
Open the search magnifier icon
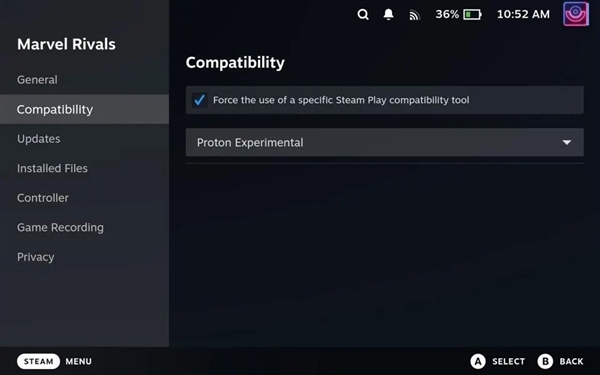point(363,15)
